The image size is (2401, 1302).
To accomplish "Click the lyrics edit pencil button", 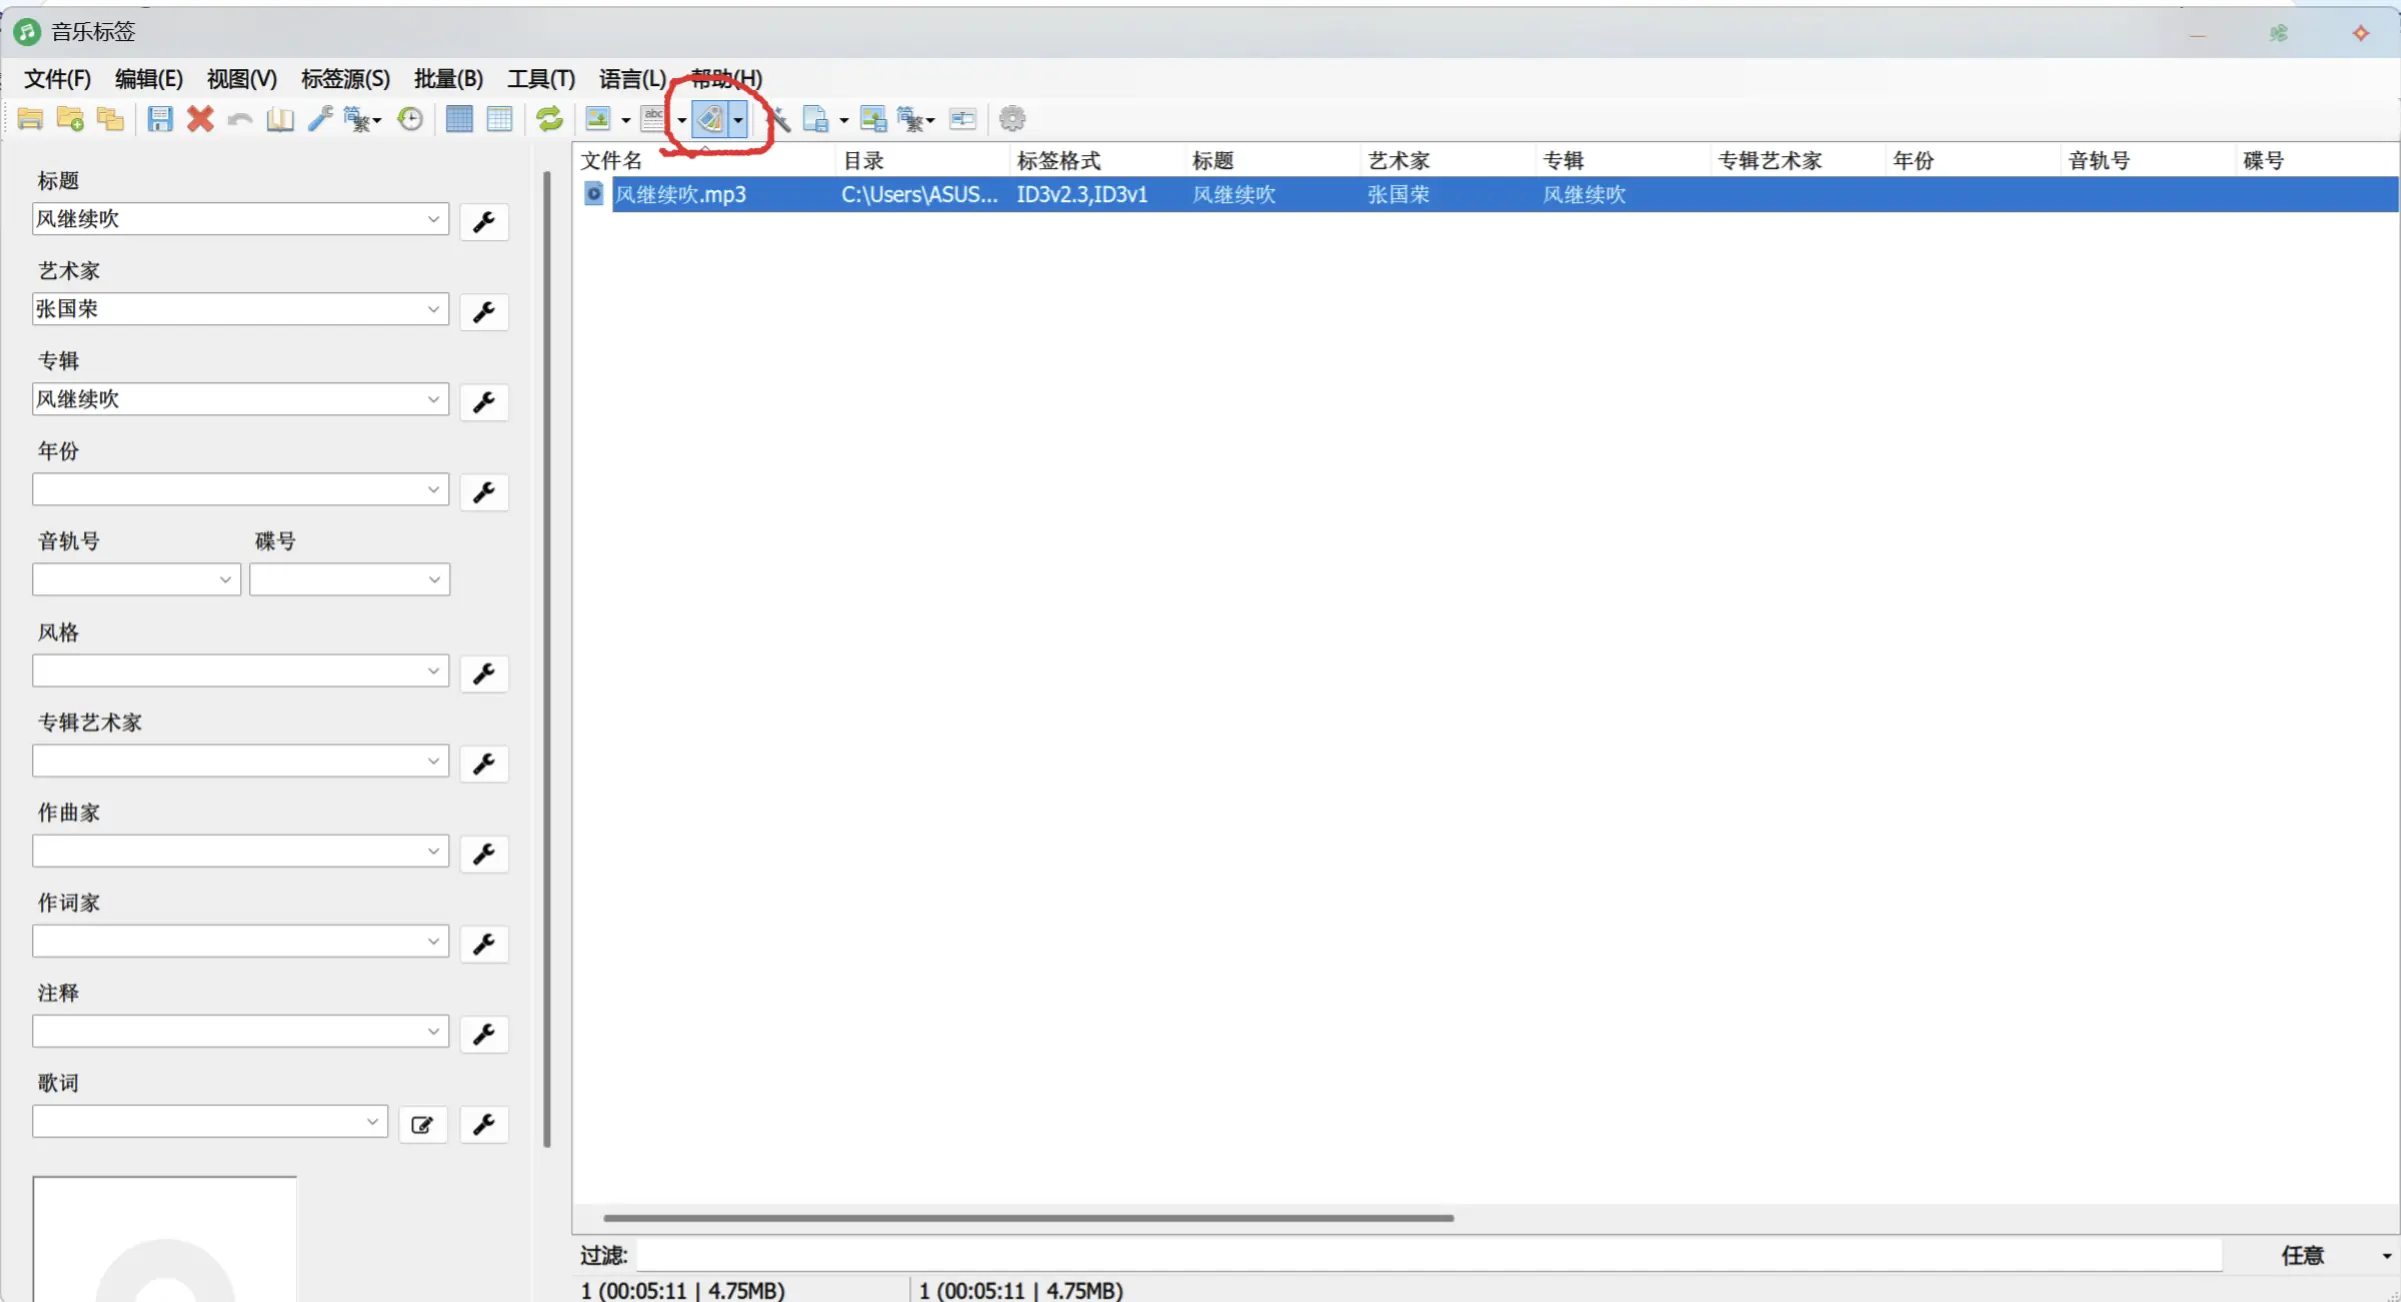I will pyautogui.click(x=422, y=1125).
